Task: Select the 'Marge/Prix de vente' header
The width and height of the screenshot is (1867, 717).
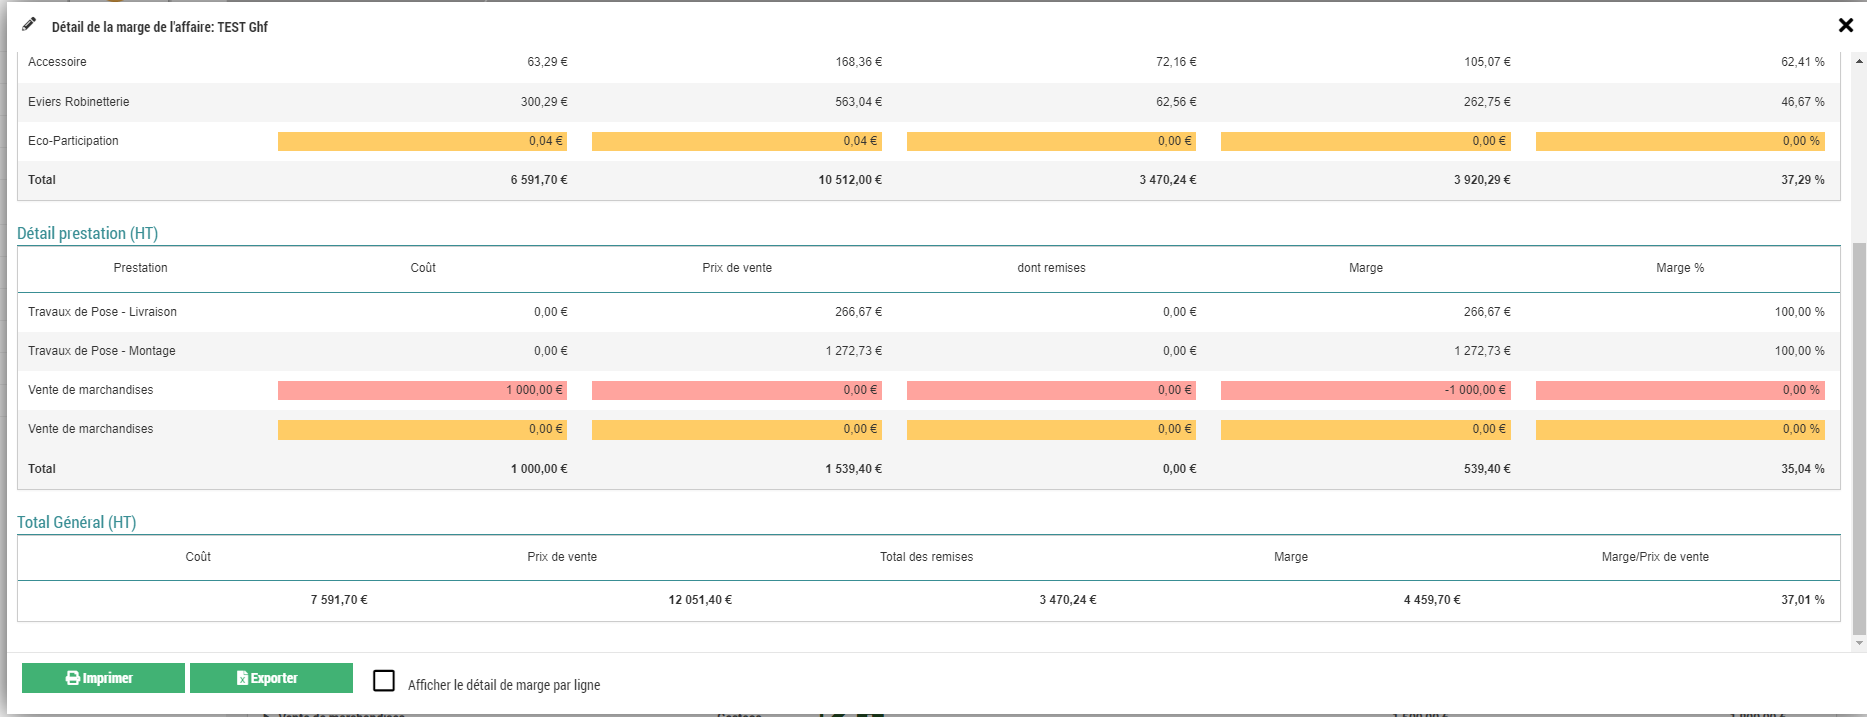Action: pyautogui.click(x=1654, y=557)
